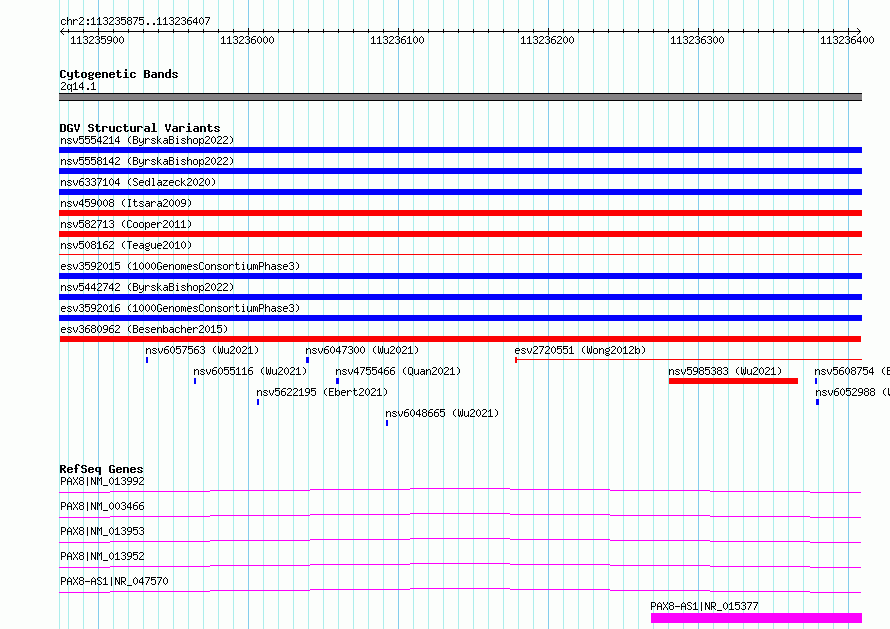Click nsv5622195 (Ebert2021) label
The height and width of the screenshot is (629, 890).
pos(322,392)
